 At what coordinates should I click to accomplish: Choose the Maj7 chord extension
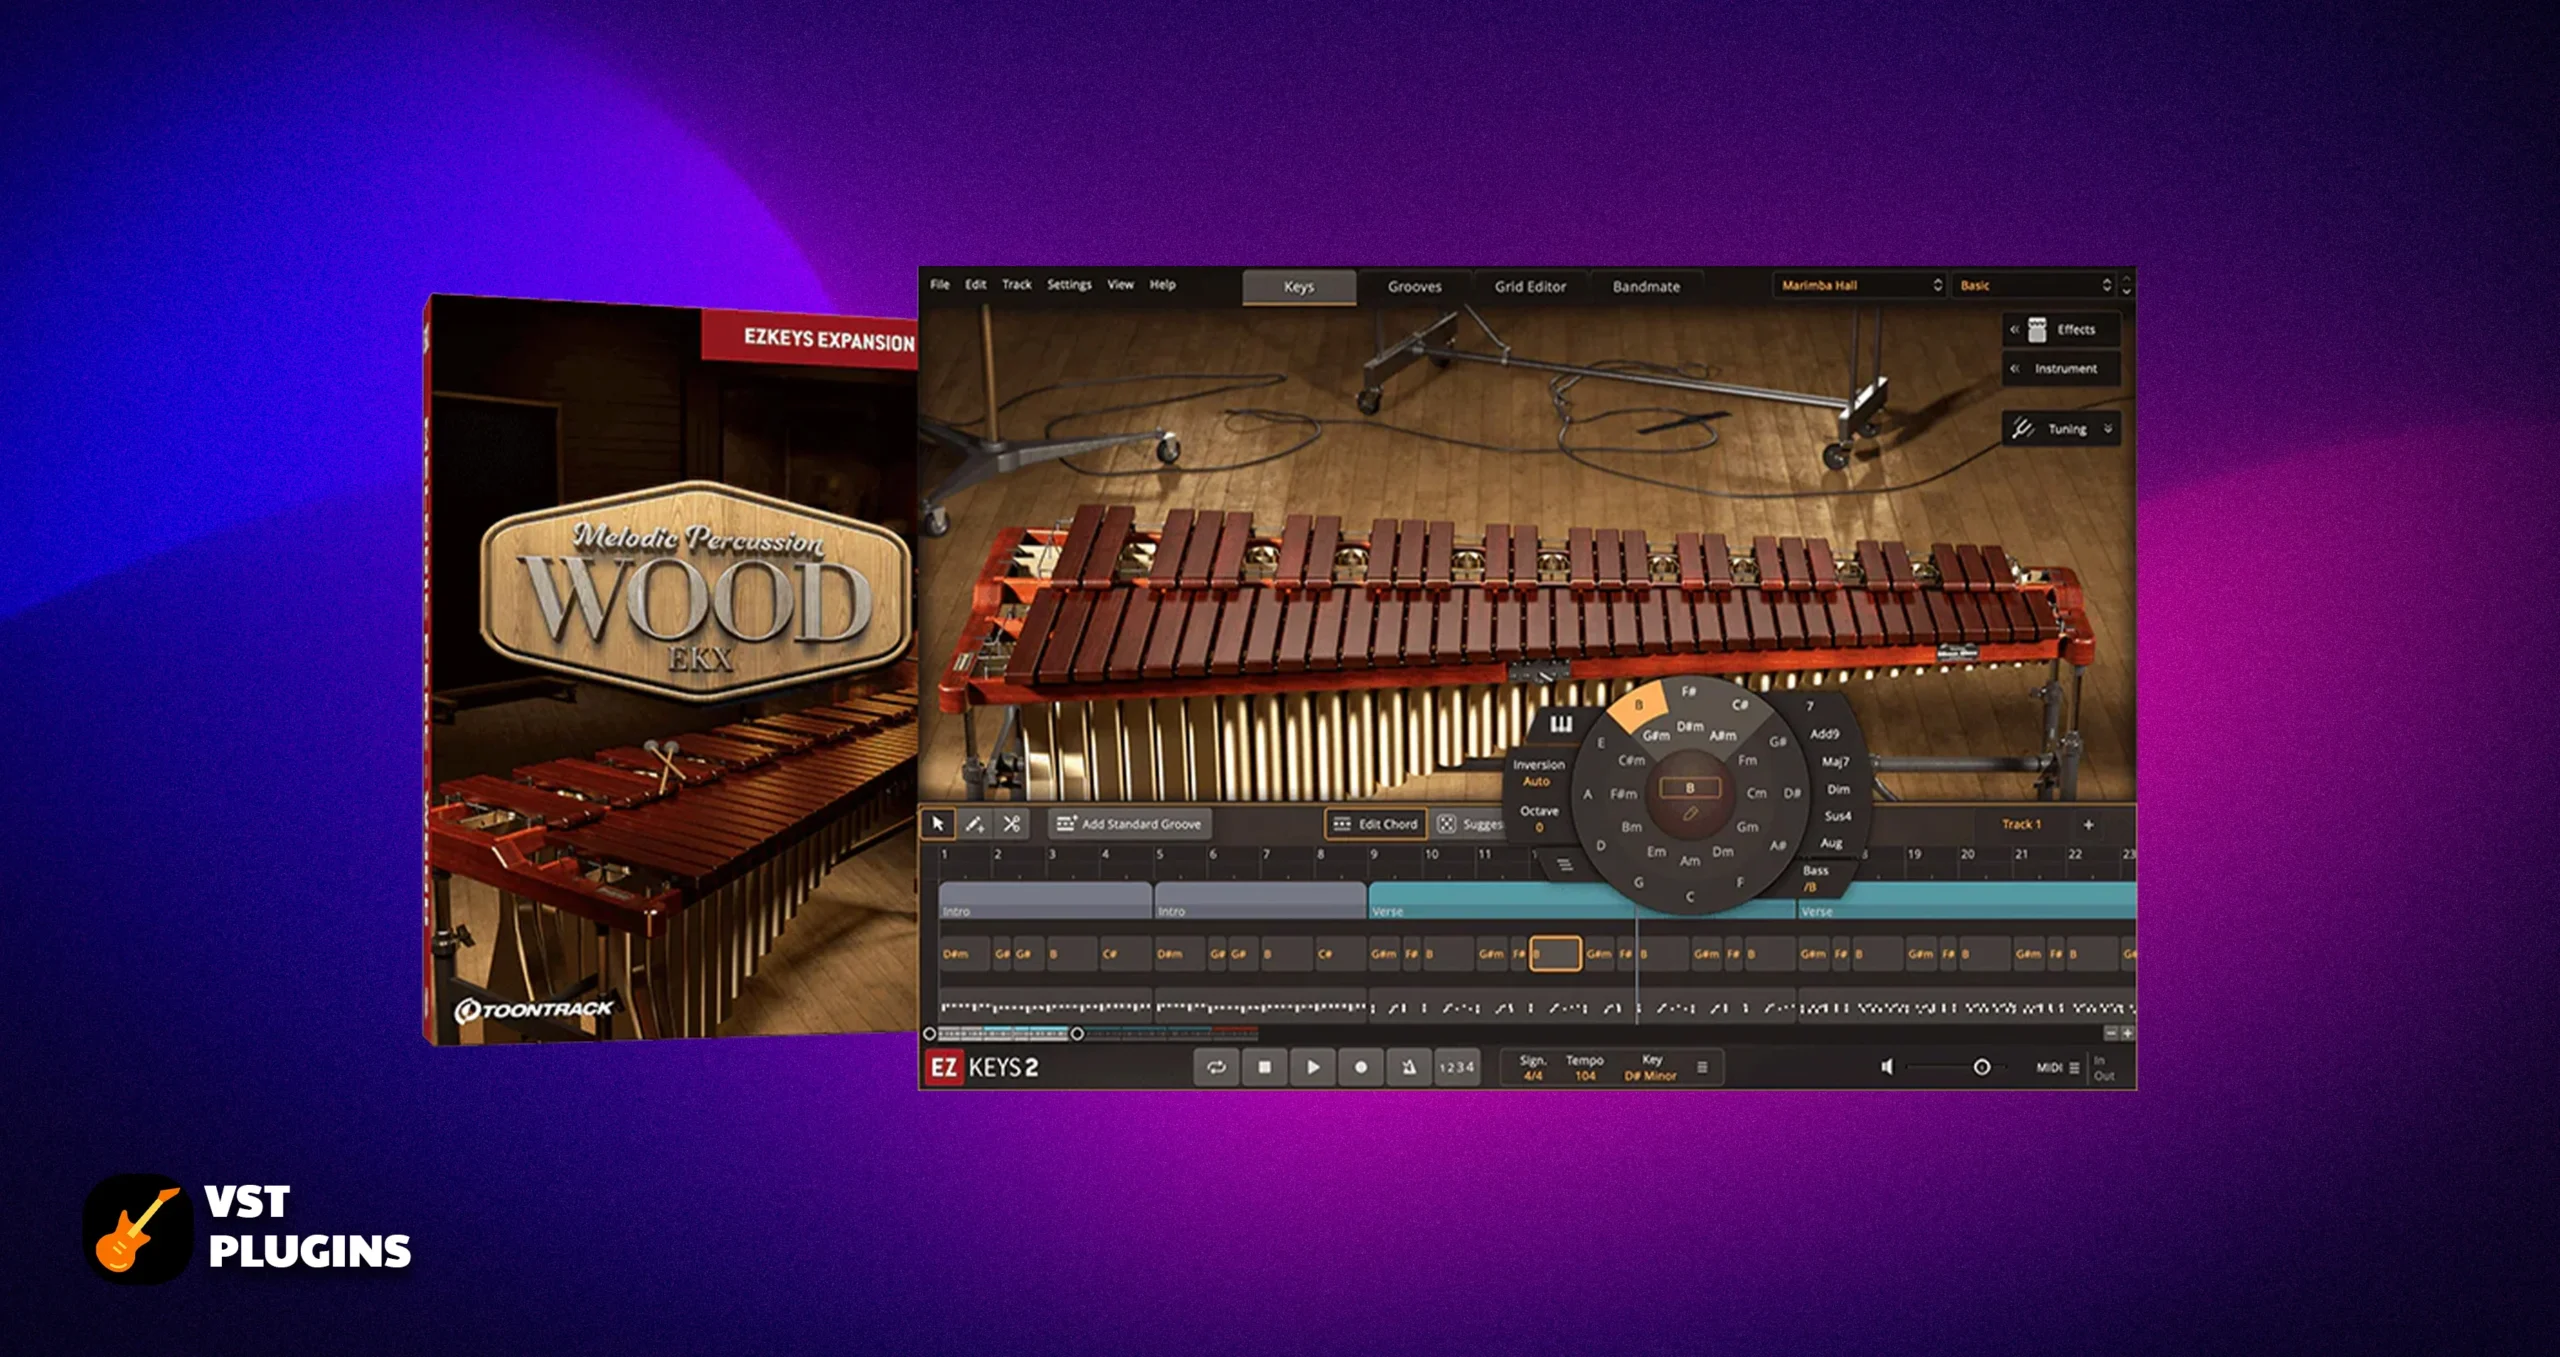coord(1835,761)
